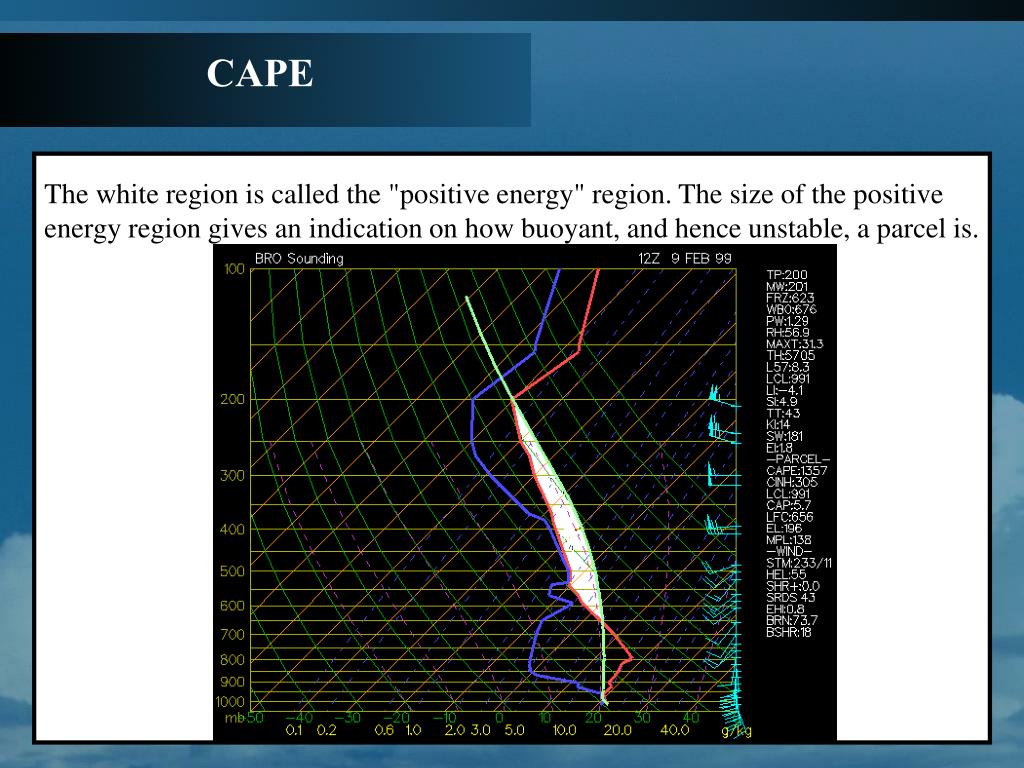Image resolution: width=1024 pixels, height=768 pixels.
Task: Click the "-WIND-" section heading
Action: tap(789, 552)
